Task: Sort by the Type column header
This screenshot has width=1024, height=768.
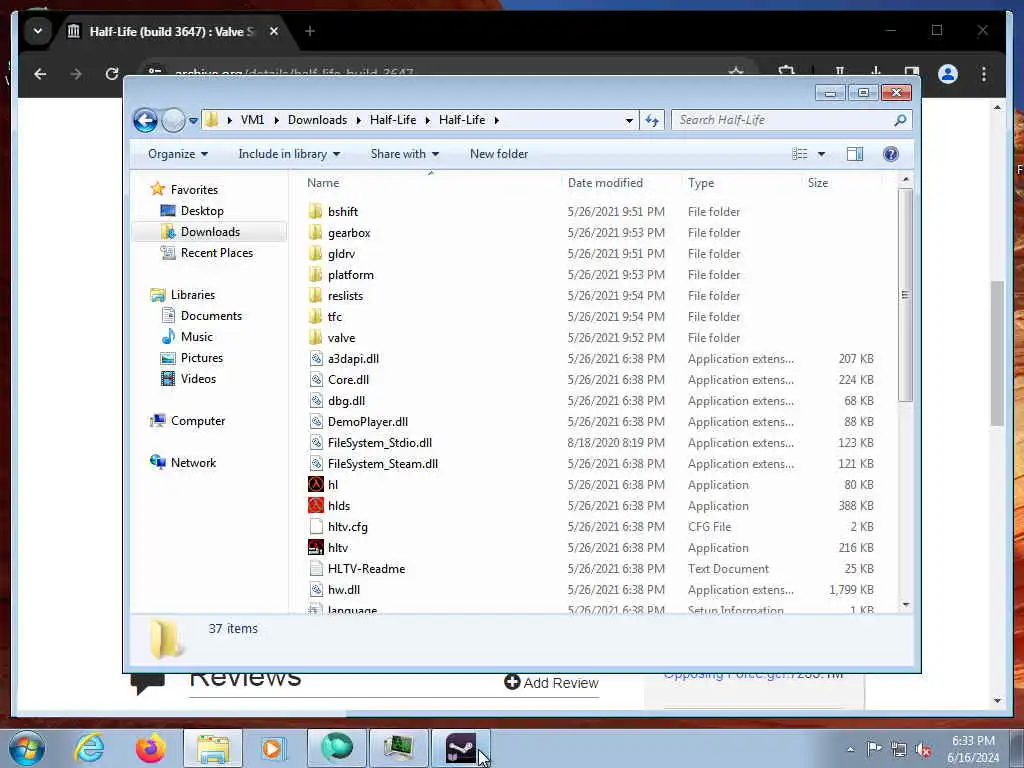Action: pyautogui.click(x=701, y=183)
